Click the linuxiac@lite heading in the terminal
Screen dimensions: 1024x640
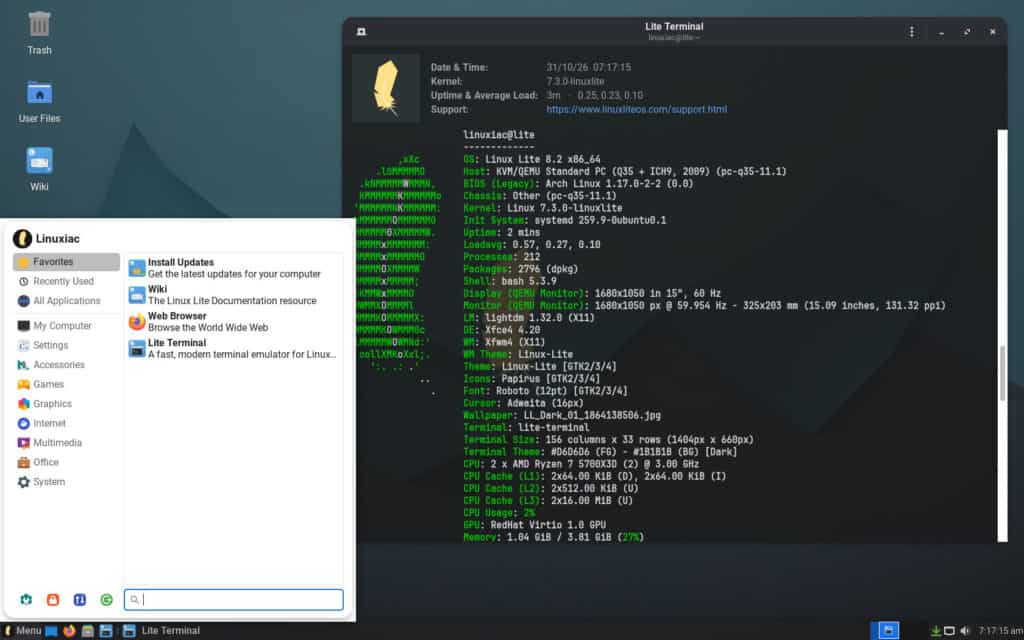[499, 135]
